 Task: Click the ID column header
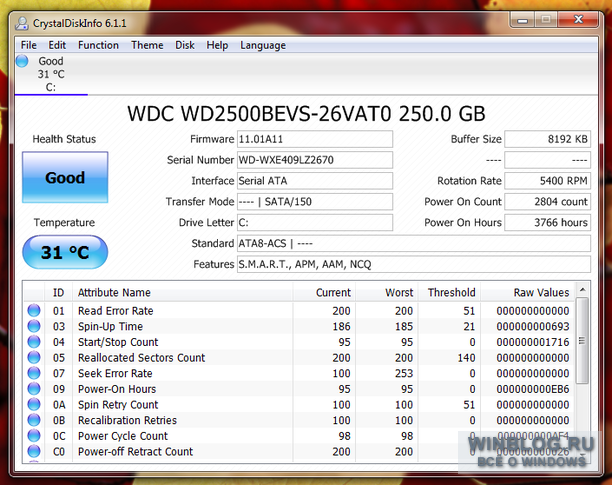[x=58, y=293]
